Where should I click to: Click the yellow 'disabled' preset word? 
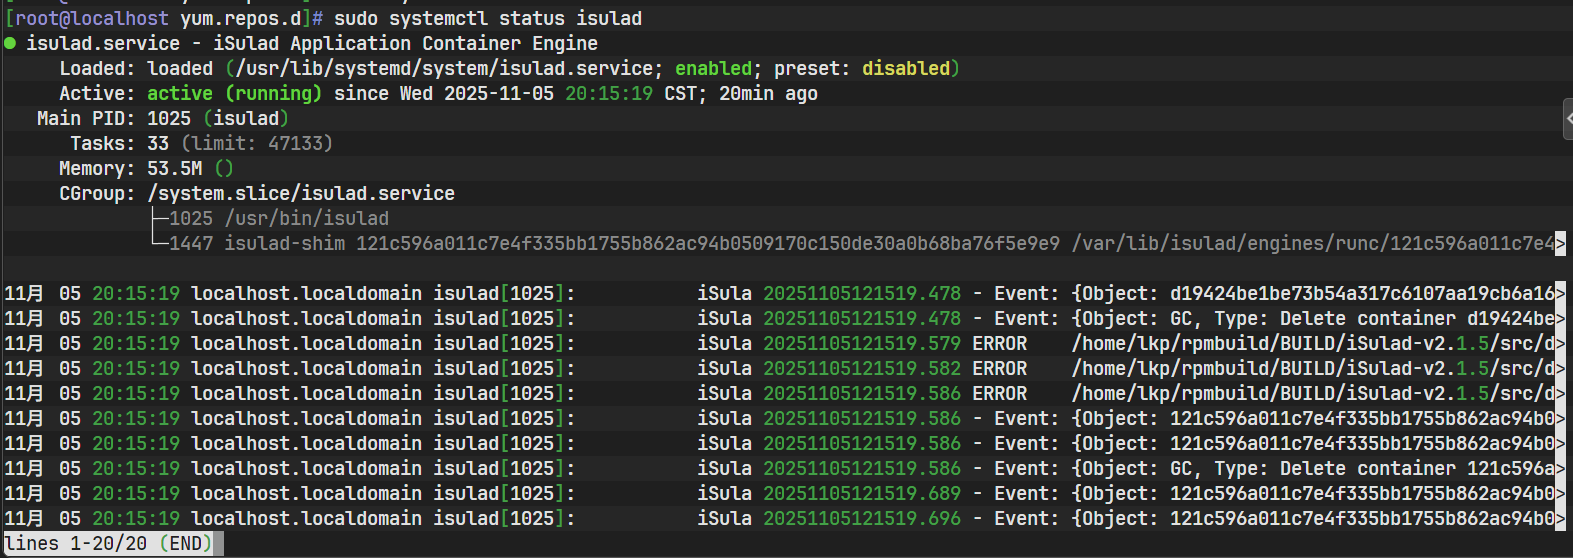906,68
